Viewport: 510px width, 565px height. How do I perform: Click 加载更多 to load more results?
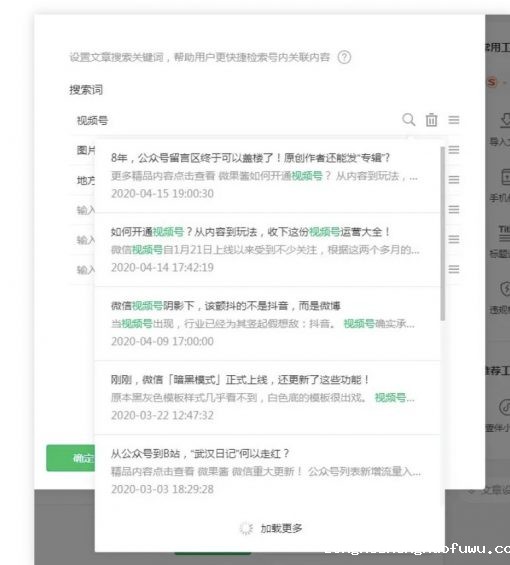(281, 528)
